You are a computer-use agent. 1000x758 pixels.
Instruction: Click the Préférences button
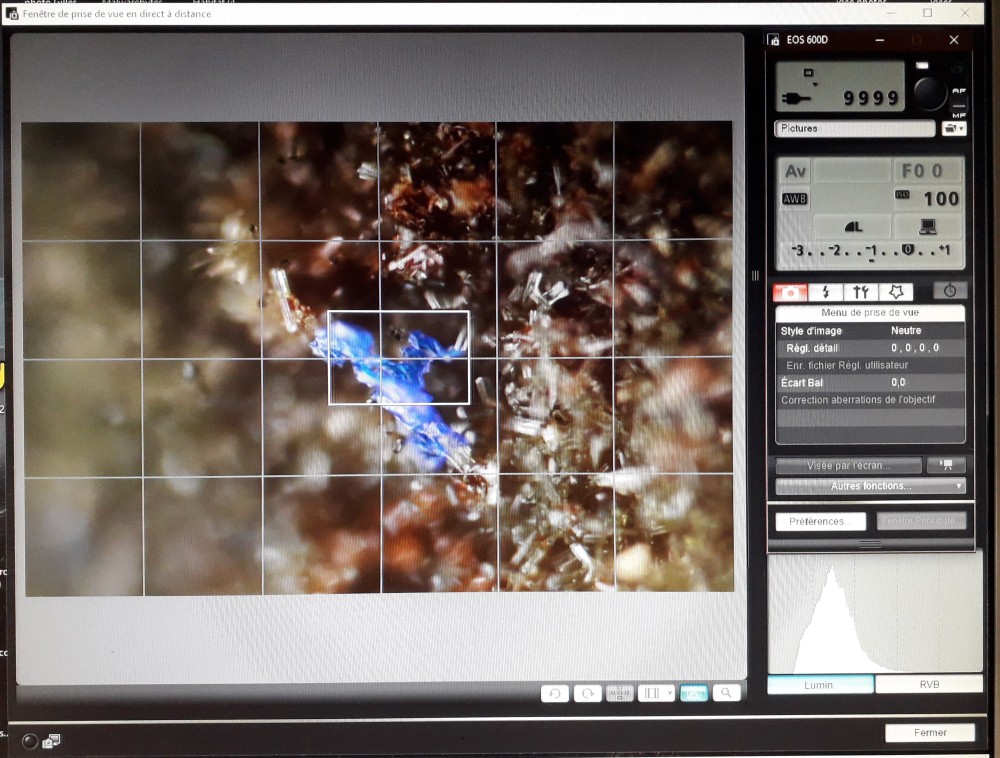[820, 521]
